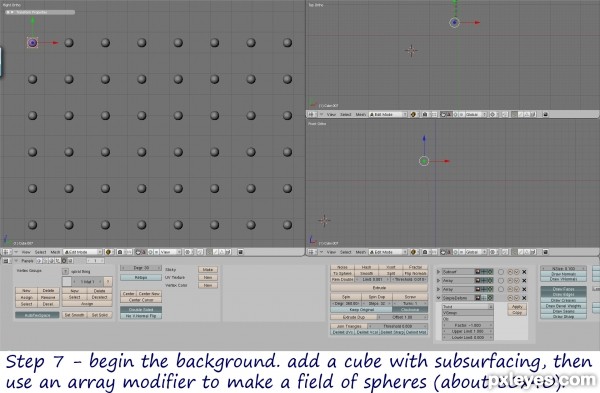Adjust the Upper Limit slider
The image size is (600, 393).
(468, 331)
